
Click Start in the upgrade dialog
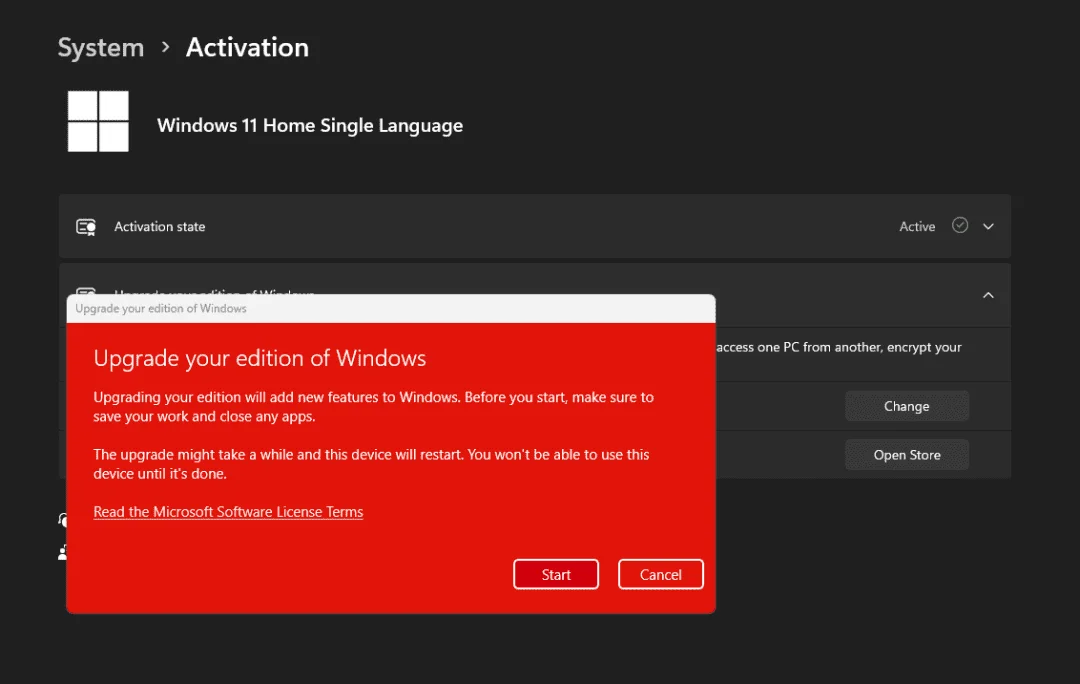(x=556, y=574)
